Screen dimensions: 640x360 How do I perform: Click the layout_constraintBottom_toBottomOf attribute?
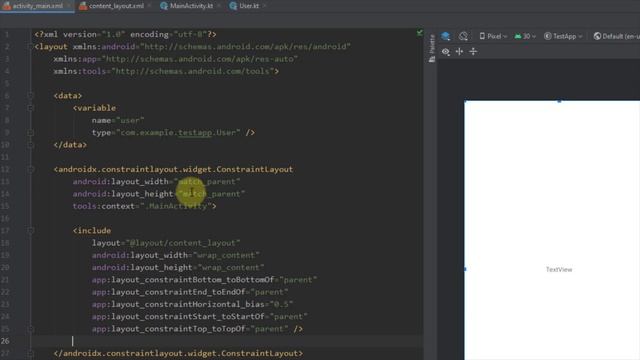coord(204,280)
